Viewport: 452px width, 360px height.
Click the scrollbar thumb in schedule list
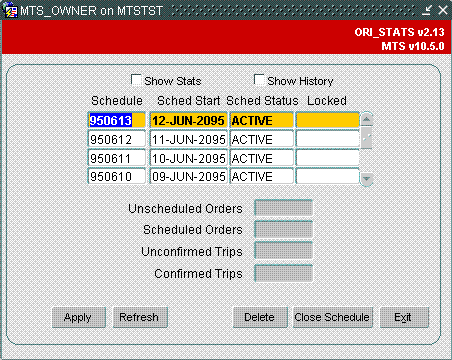366,137
